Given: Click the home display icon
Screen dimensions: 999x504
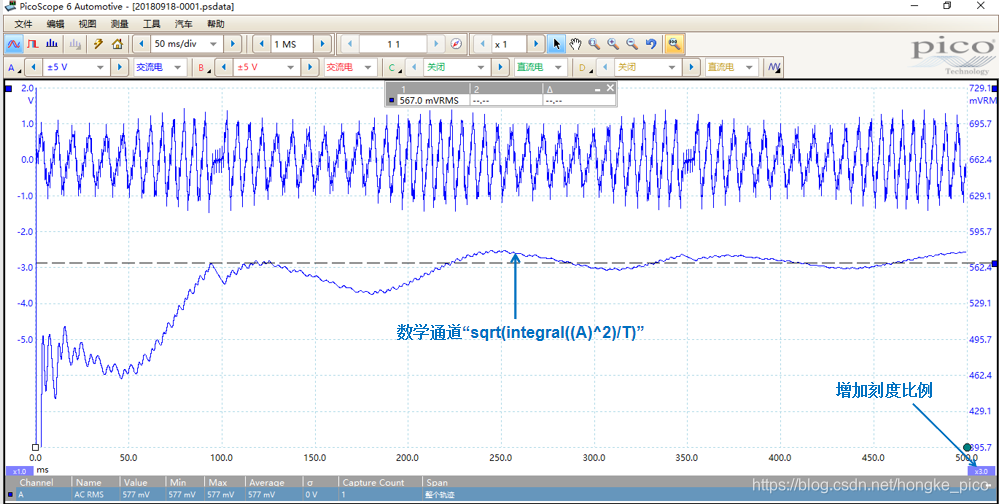Looking at the screenshot, I should point(117,44).
